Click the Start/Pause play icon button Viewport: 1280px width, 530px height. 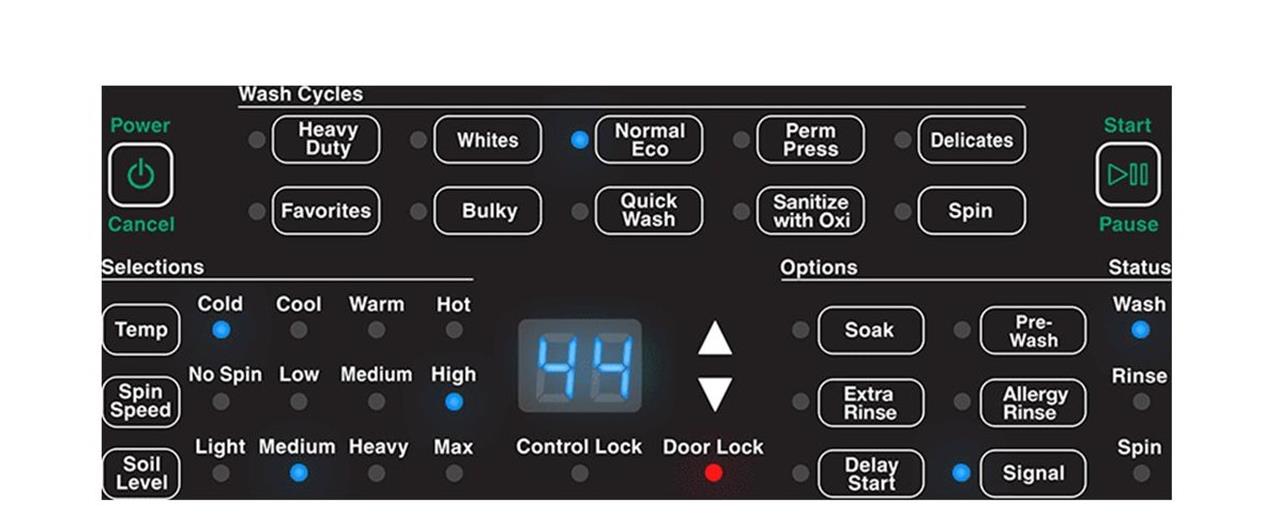[1128, 175]
